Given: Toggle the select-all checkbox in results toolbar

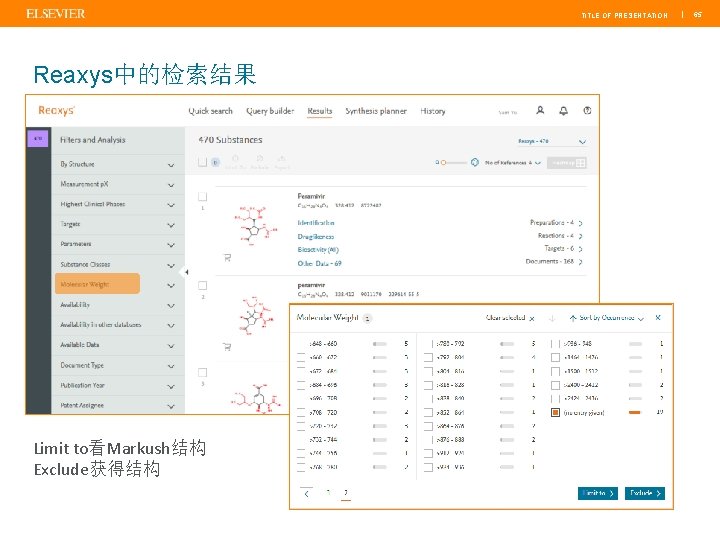Looking at the screenshot, I should 202,162.
